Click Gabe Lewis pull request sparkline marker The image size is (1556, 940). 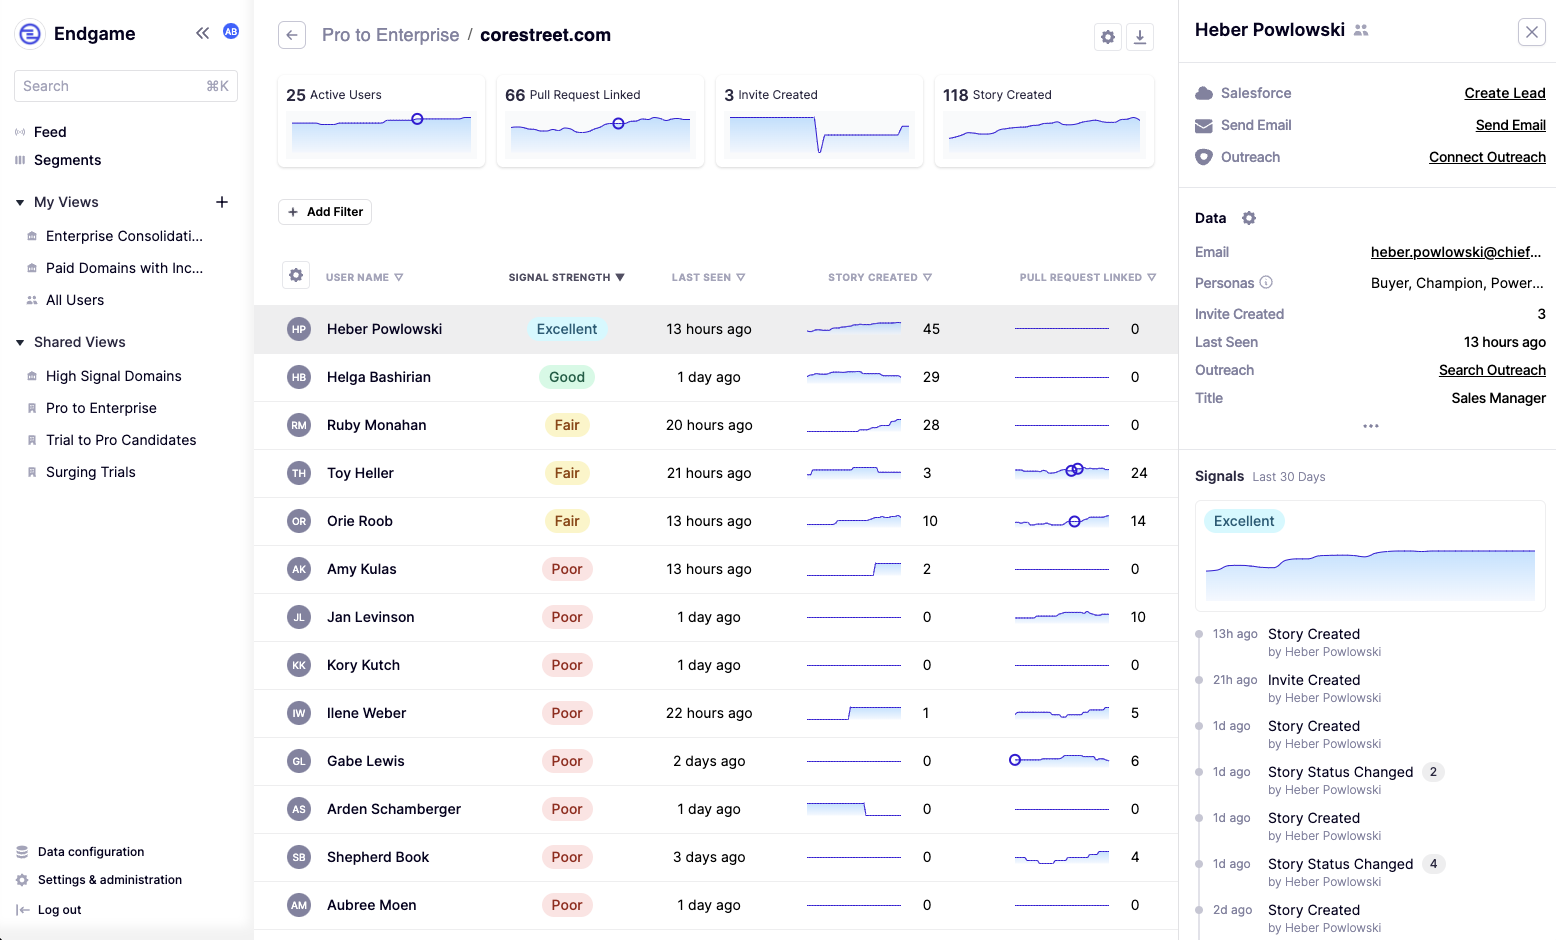point(1015,760)
